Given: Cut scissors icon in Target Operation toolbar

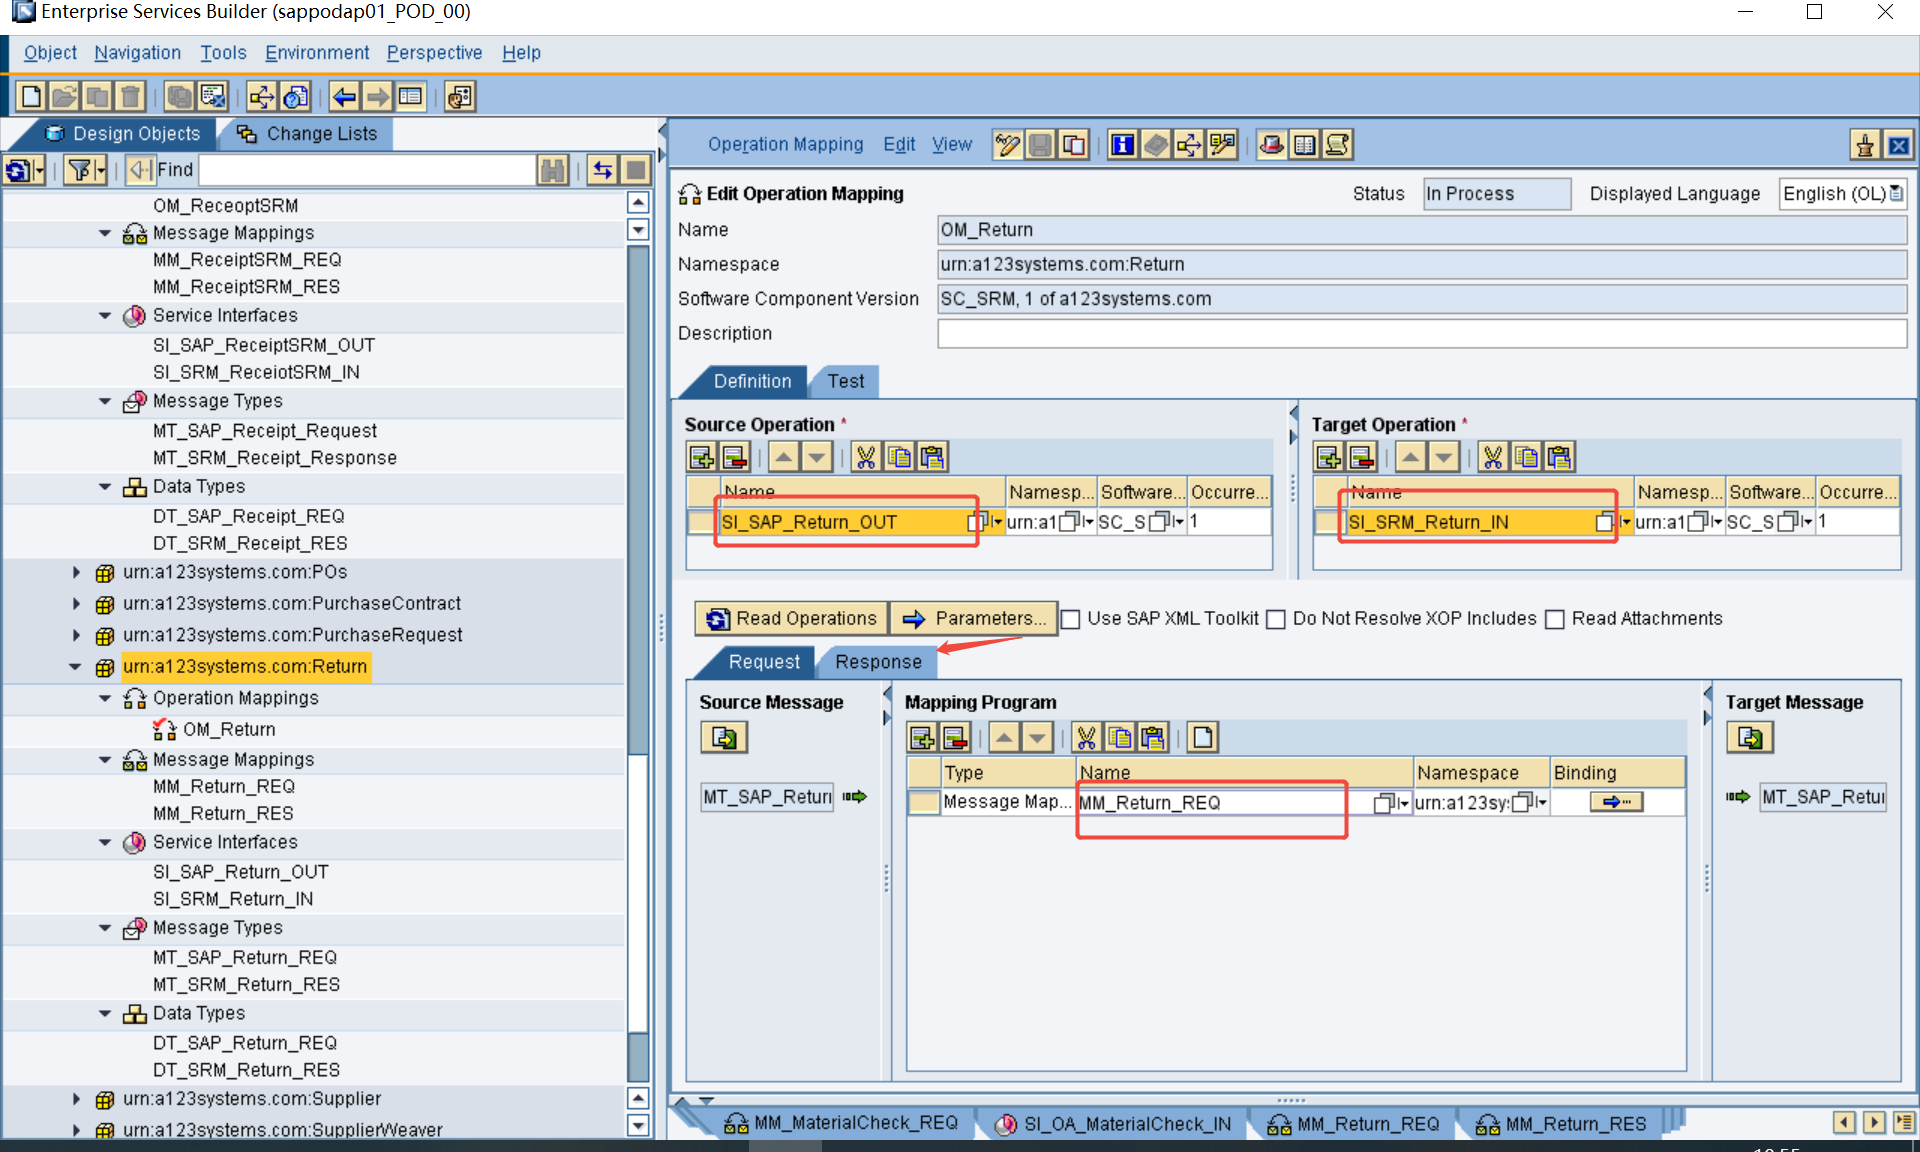Looking at the screenshot, I should [1493, 458].
